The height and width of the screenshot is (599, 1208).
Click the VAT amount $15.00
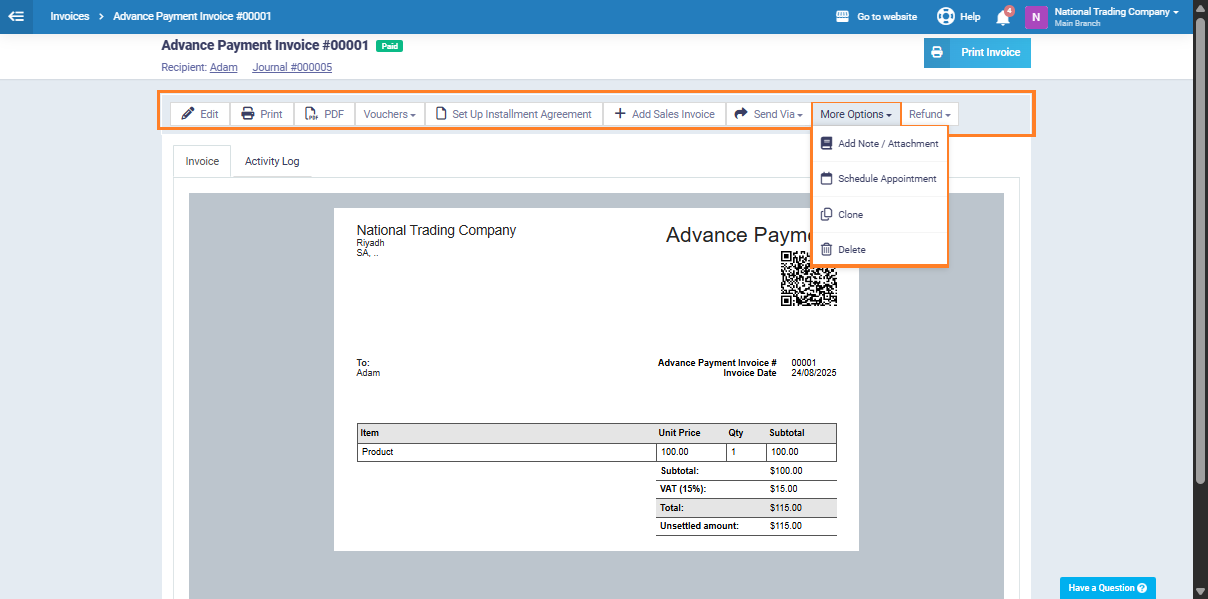coord(784,489)
